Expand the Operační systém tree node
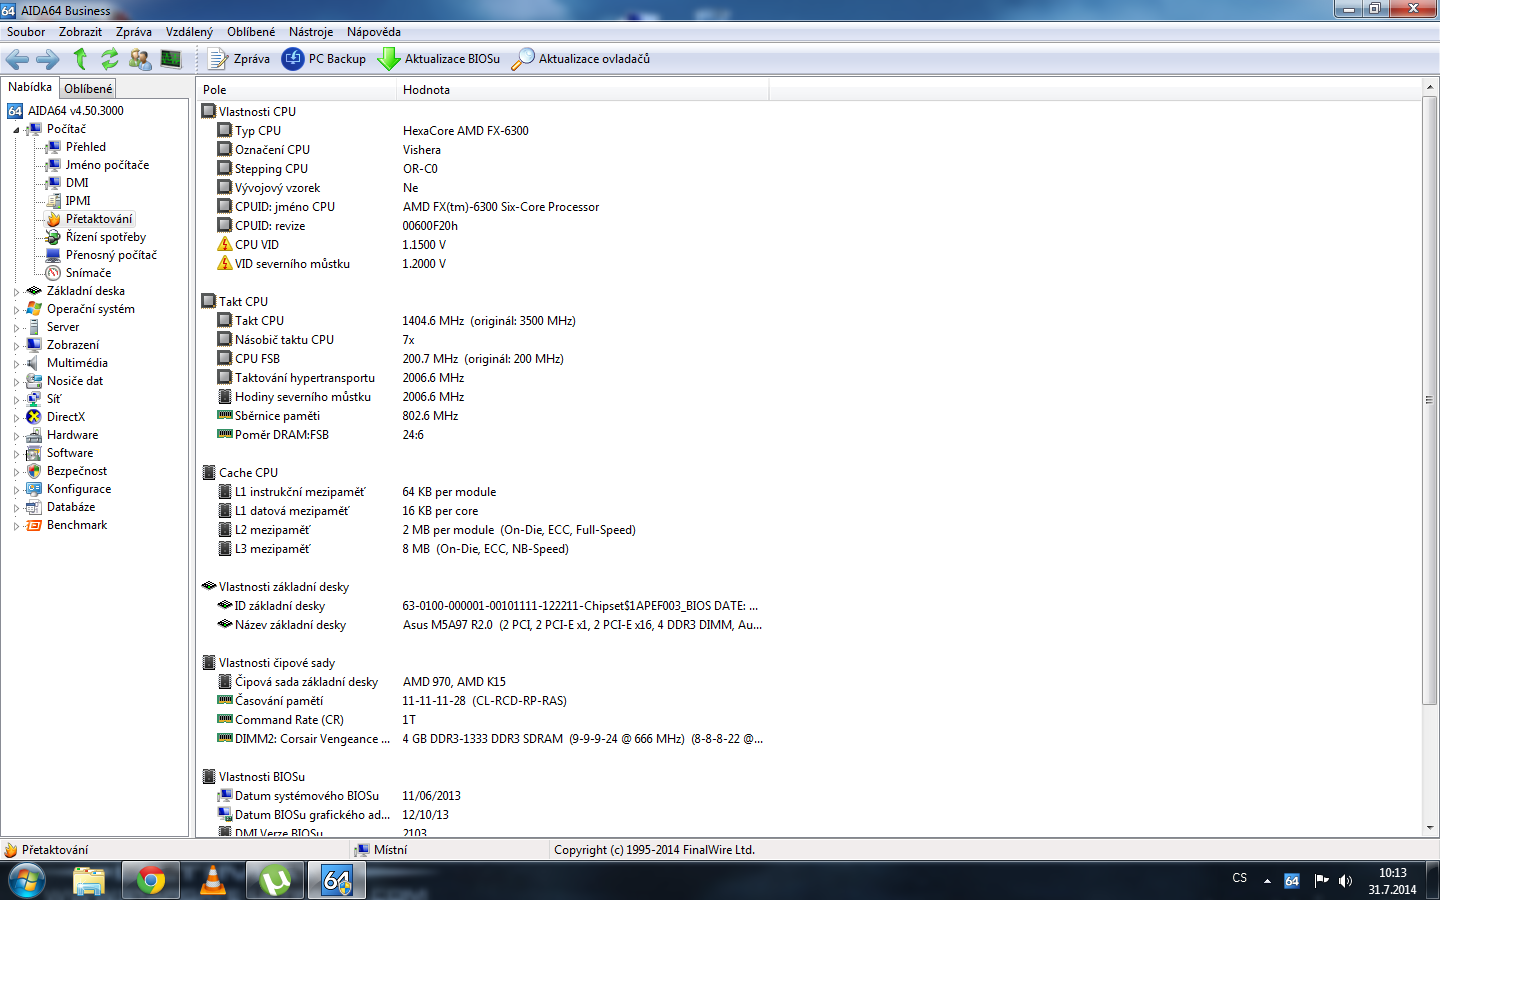The width and height of the screenshot is (1524, 1006). pyautogui.click(x=17, y=310)
